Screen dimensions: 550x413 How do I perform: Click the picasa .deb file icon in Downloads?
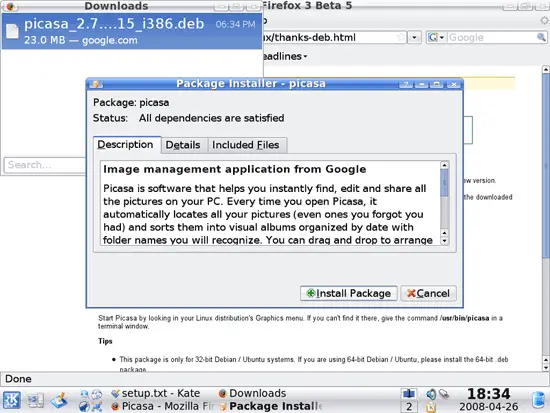pos(12,31)
